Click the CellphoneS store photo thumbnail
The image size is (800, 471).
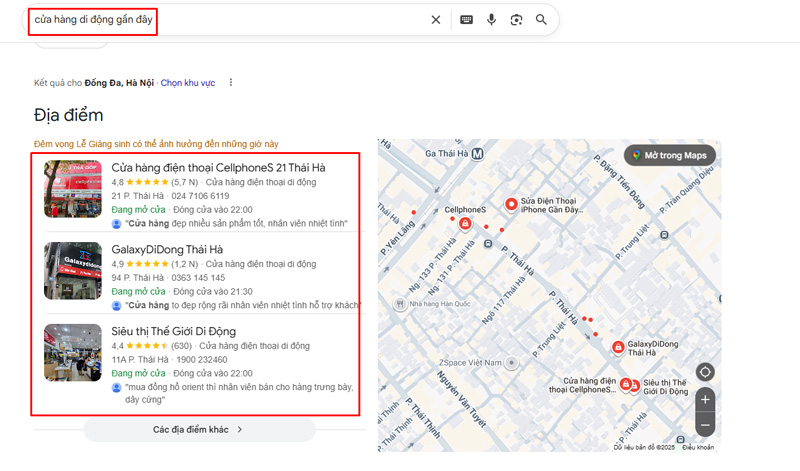point(73,189)
